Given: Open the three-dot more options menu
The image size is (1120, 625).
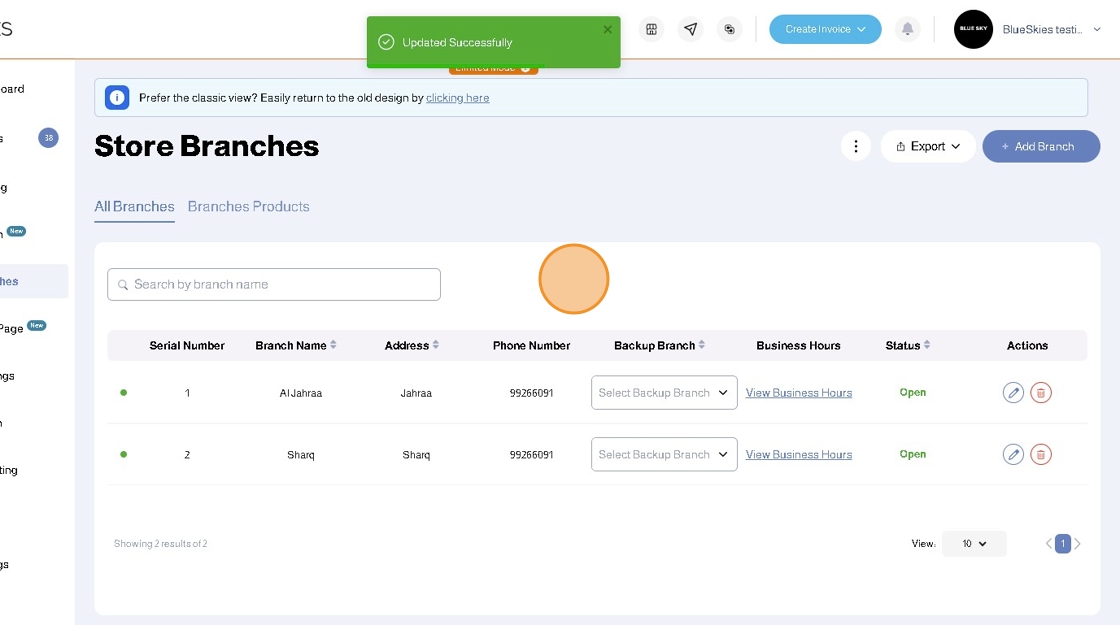Looking at the screenshot, I should [x=855, y=146].
